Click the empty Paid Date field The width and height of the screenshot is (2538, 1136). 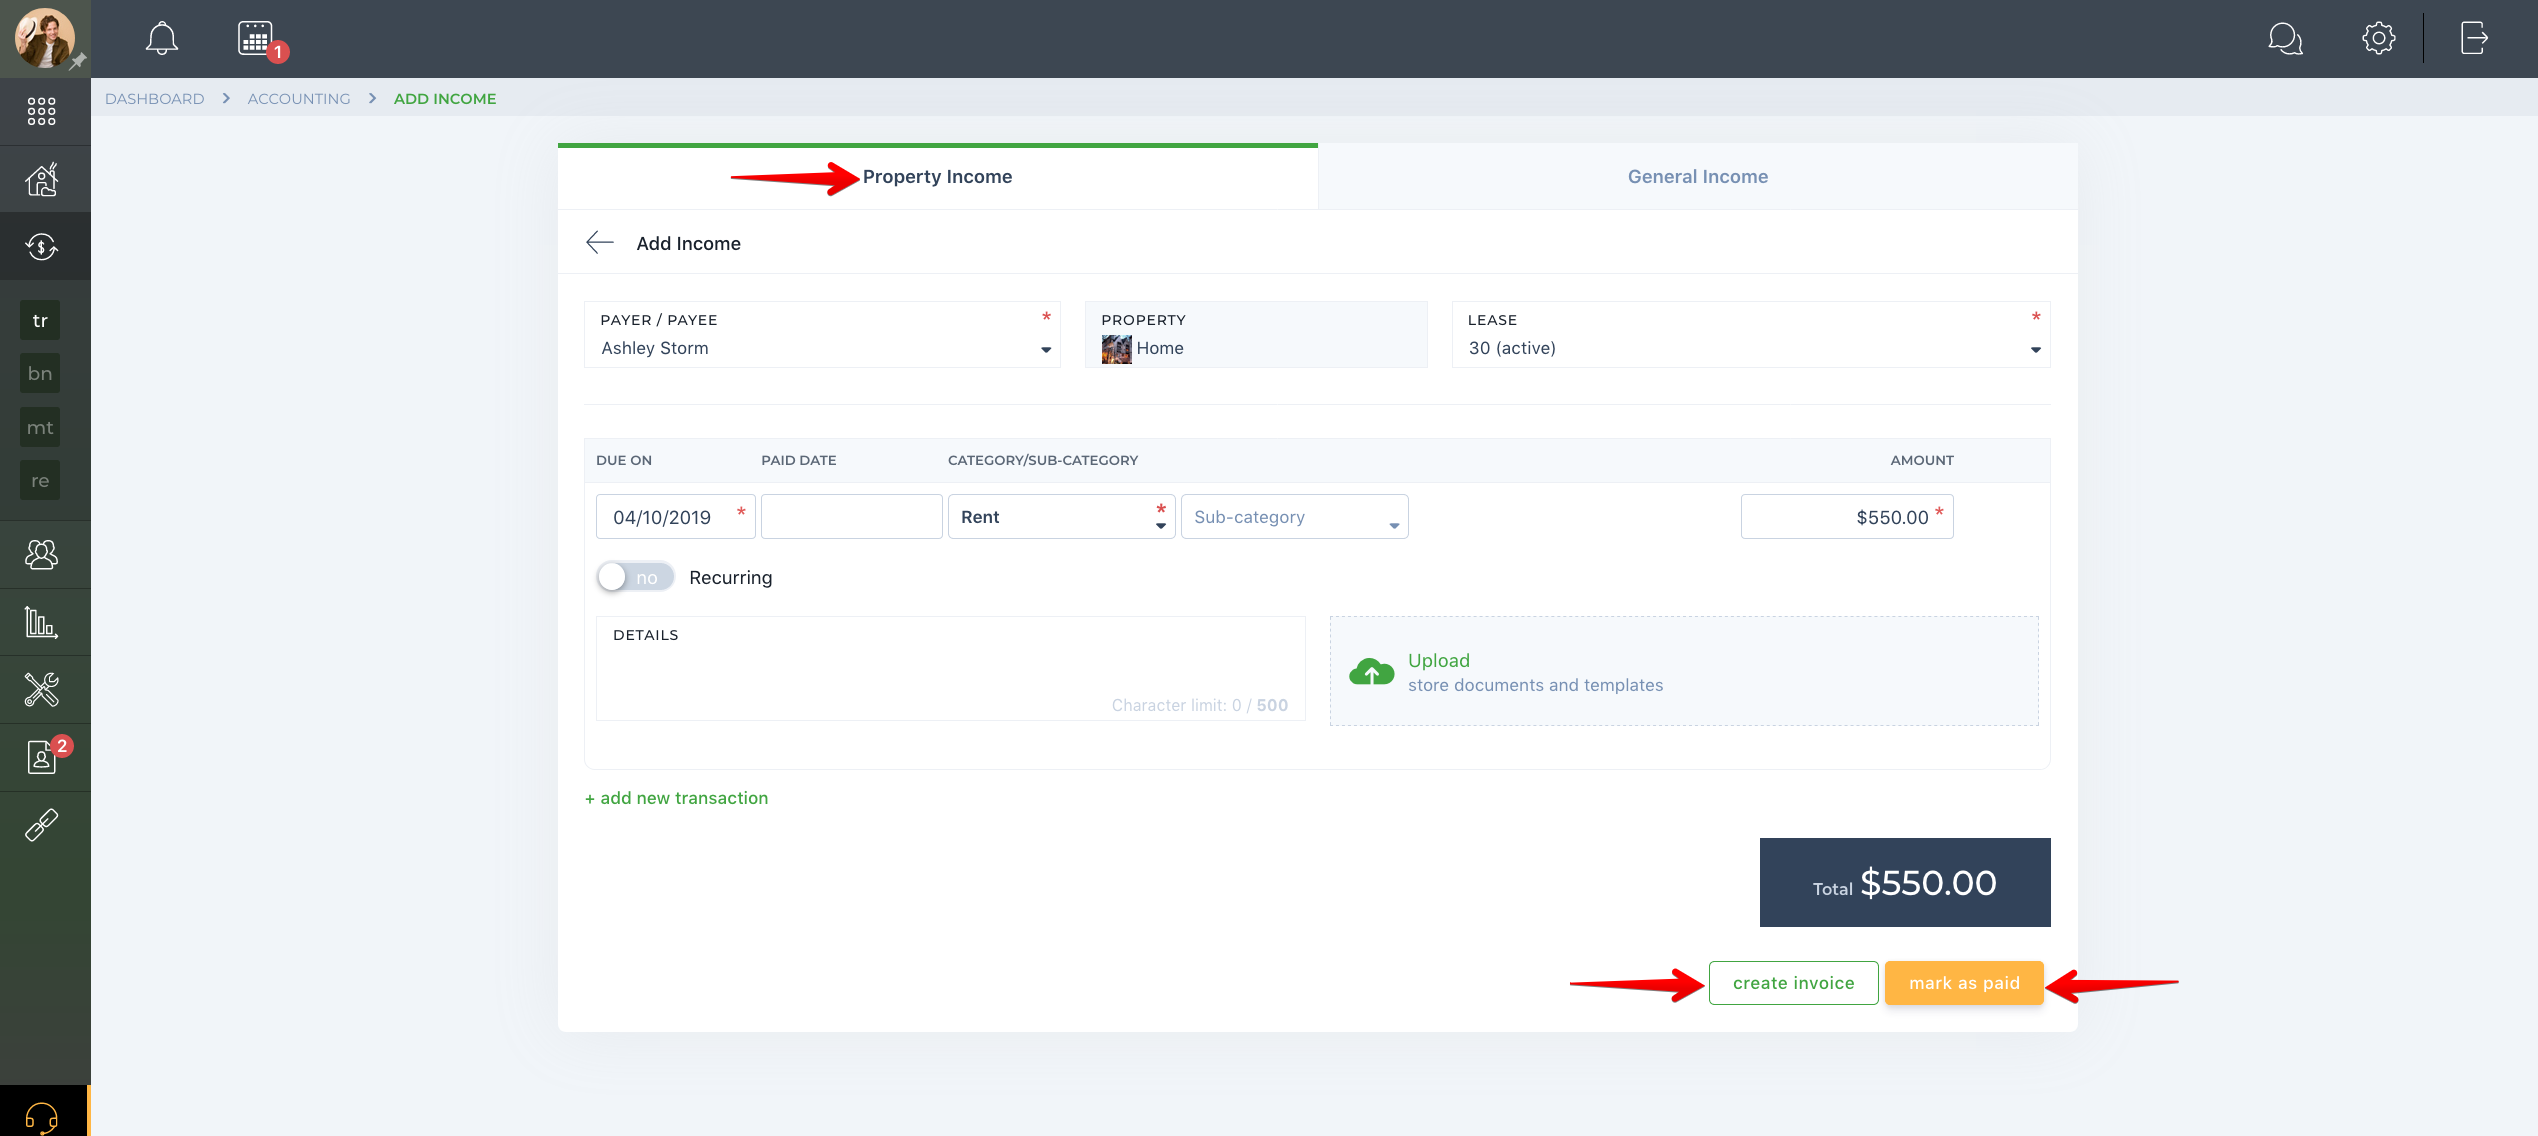(x=852, y=517)
